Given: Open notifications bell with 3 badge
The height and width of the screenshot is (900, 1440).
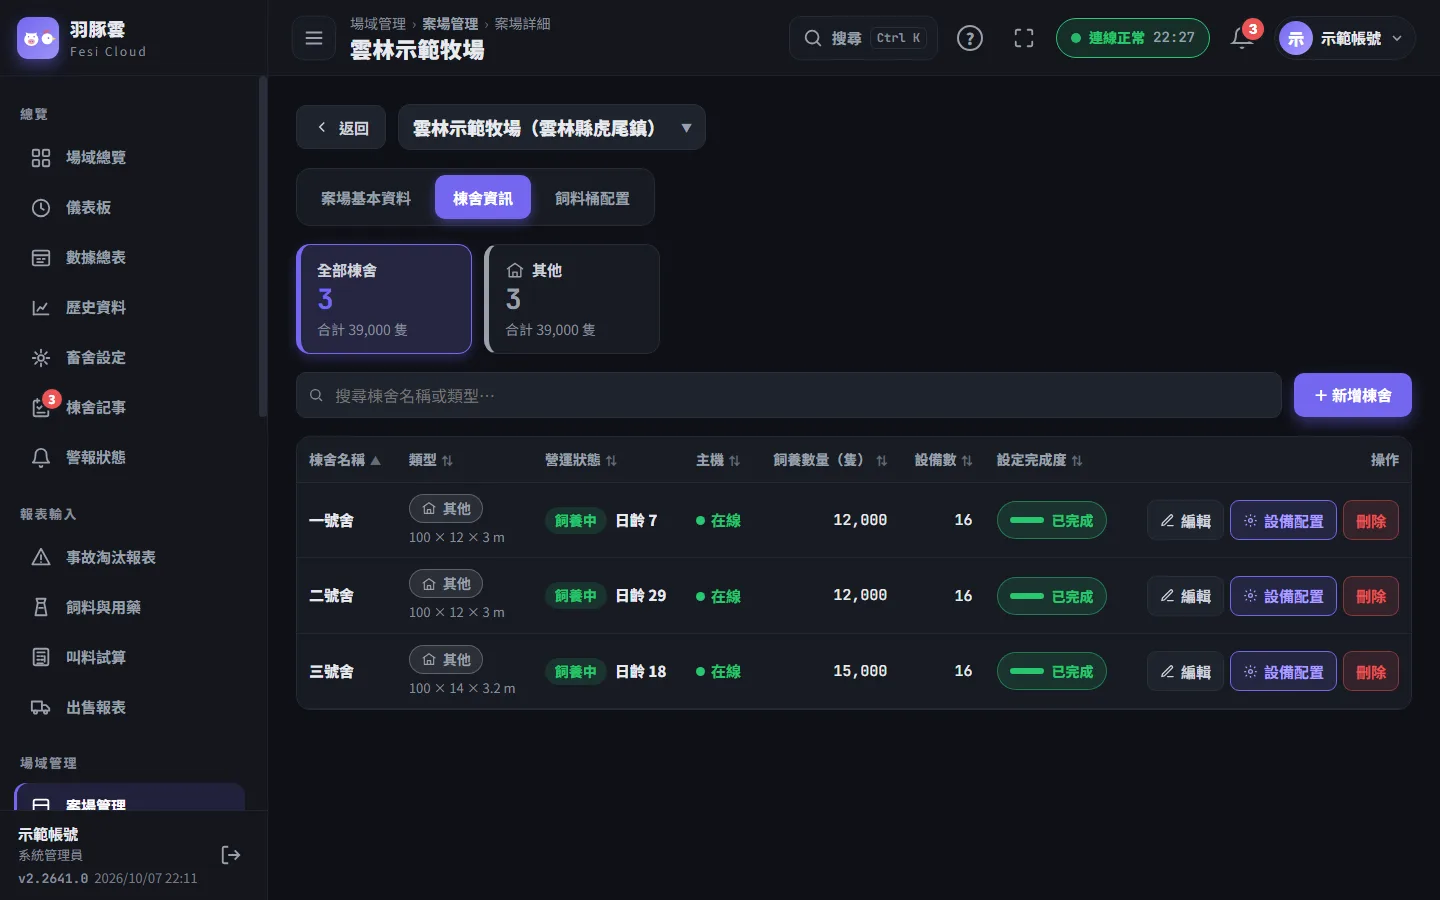Looking at the screenshot, I should click(1242, 38).
